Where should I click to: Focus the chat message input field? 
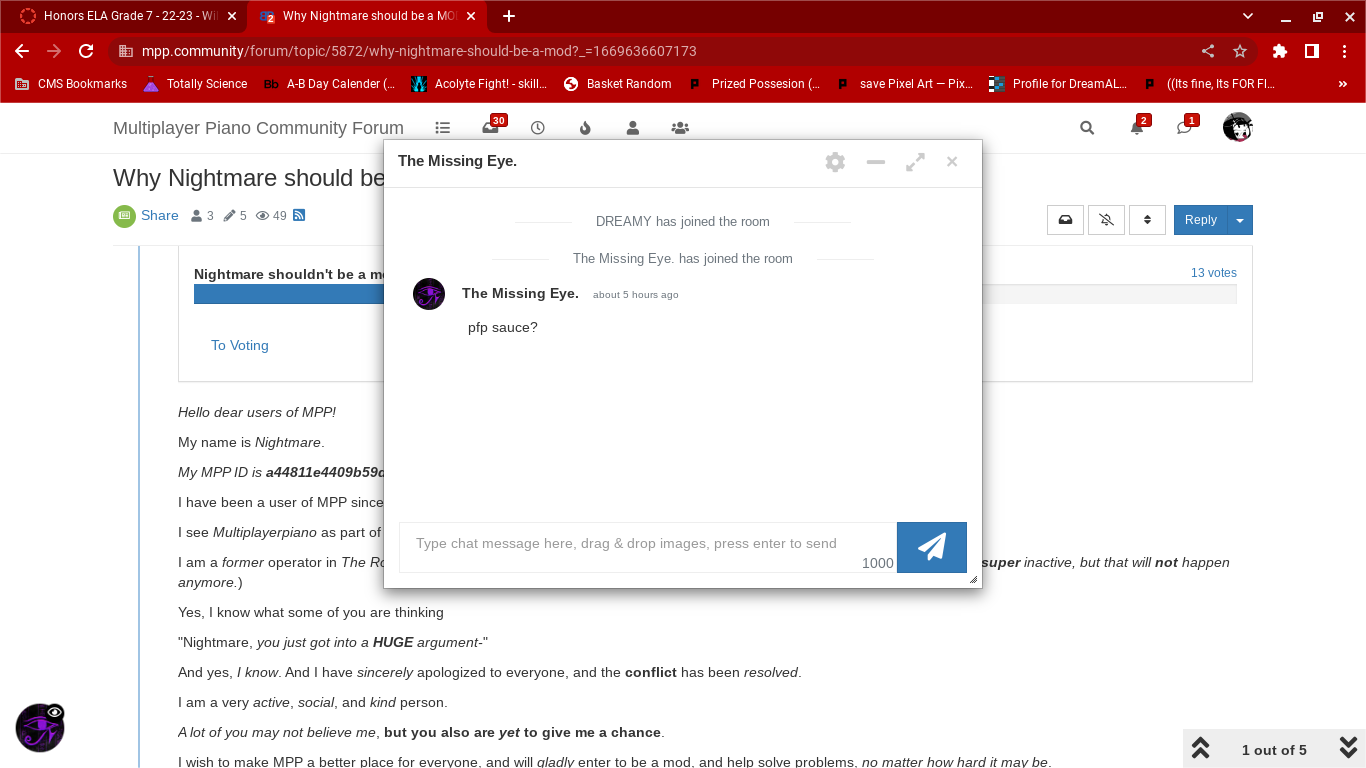648,547
